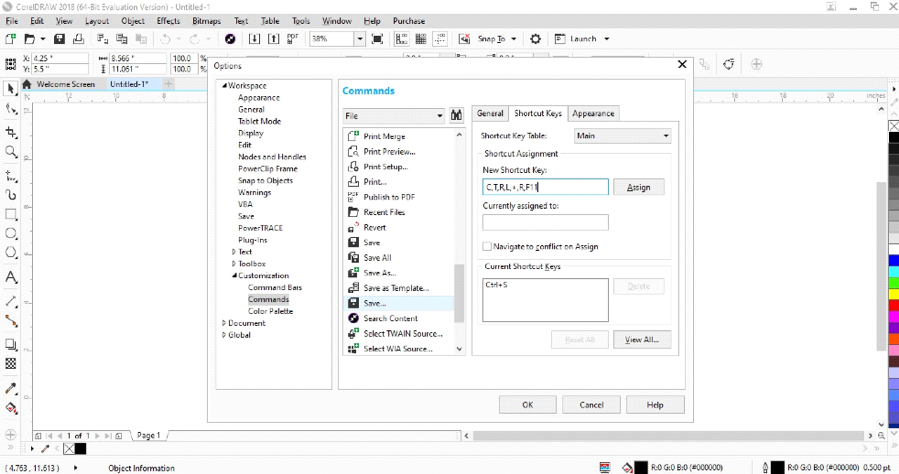This screenshot has width=899, height=474.
Task: Collapse the Customization tree node
Action: (234, 276)
